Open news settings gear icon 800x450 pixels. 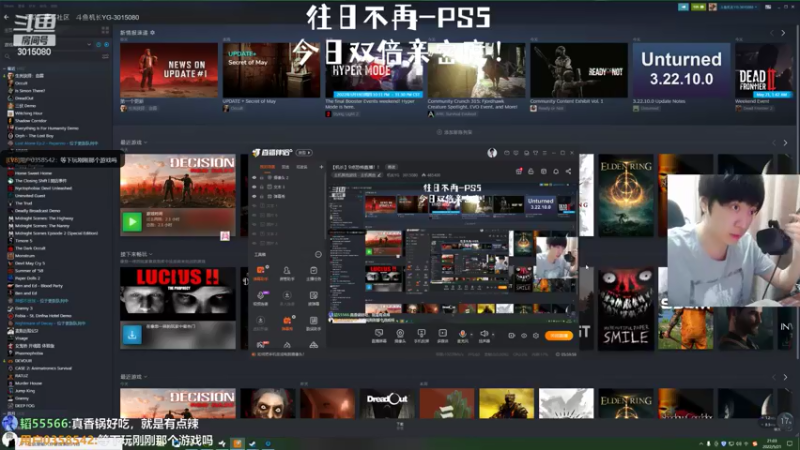[x=153, y=33]
